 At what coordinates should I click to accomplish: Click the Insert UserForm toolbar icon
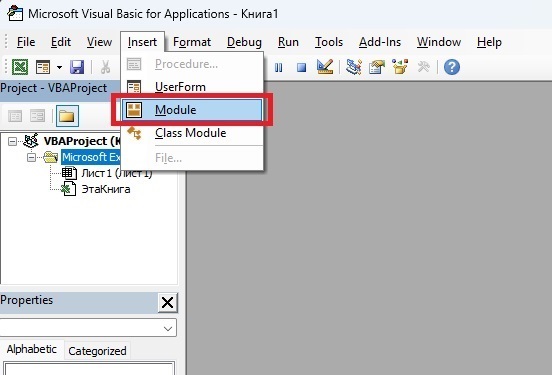coord(43,67)
